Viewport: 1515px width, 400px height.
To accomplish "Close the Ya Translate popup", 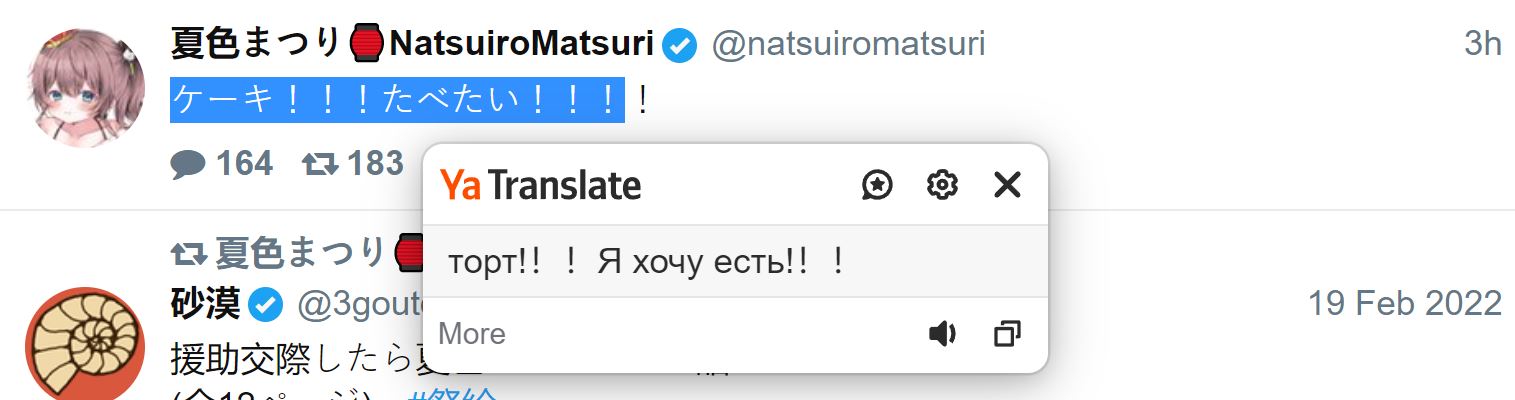I will 1007,185.
